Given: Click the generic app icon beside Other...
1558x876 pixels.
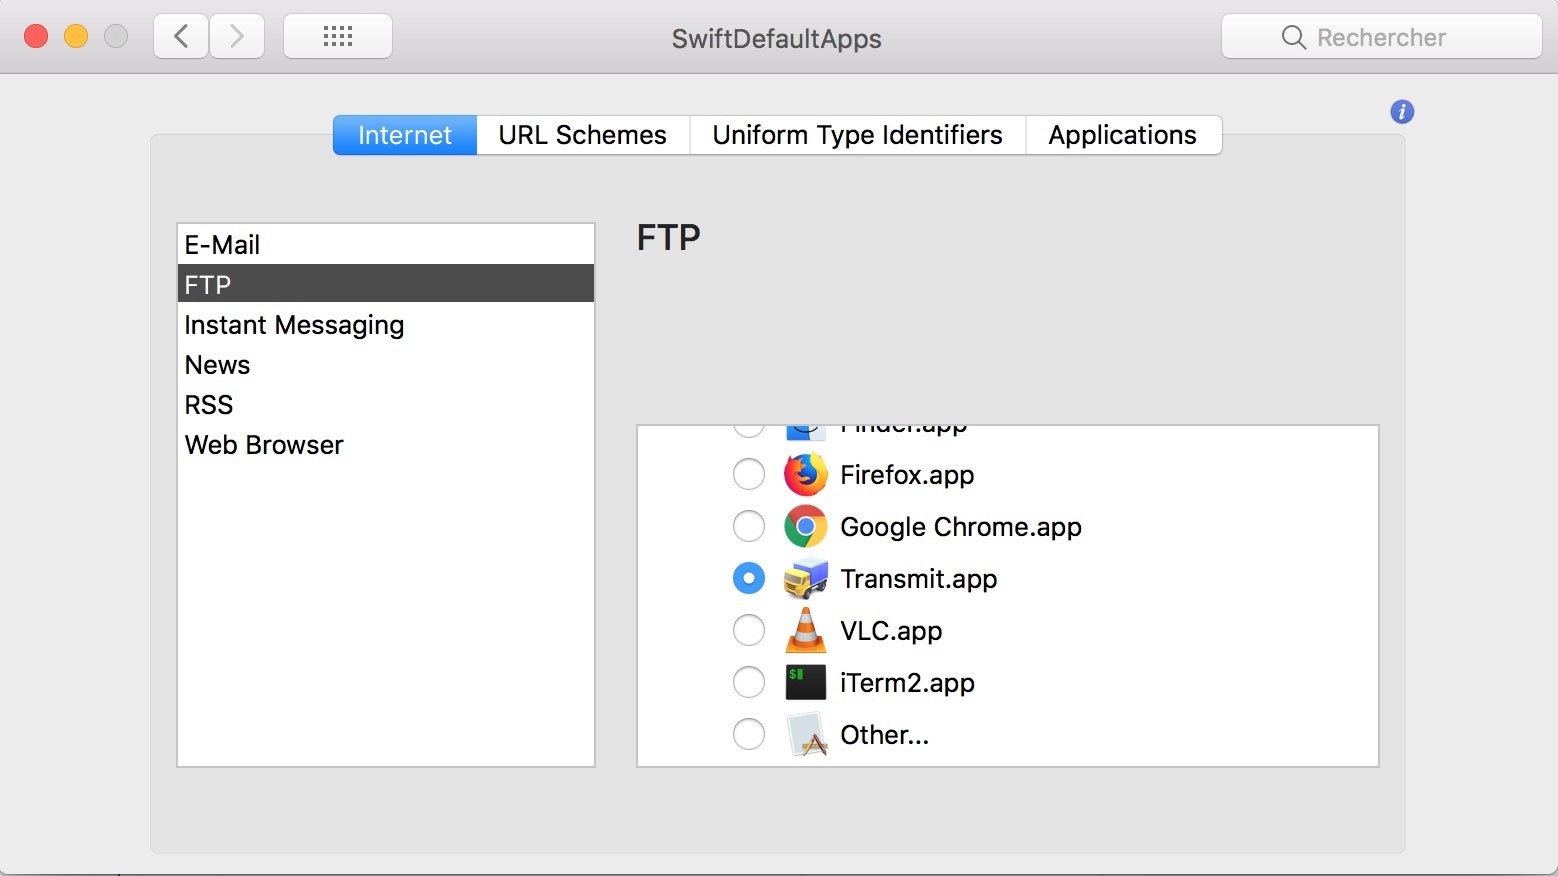Looking at the screenshot, I should (805, 734).
